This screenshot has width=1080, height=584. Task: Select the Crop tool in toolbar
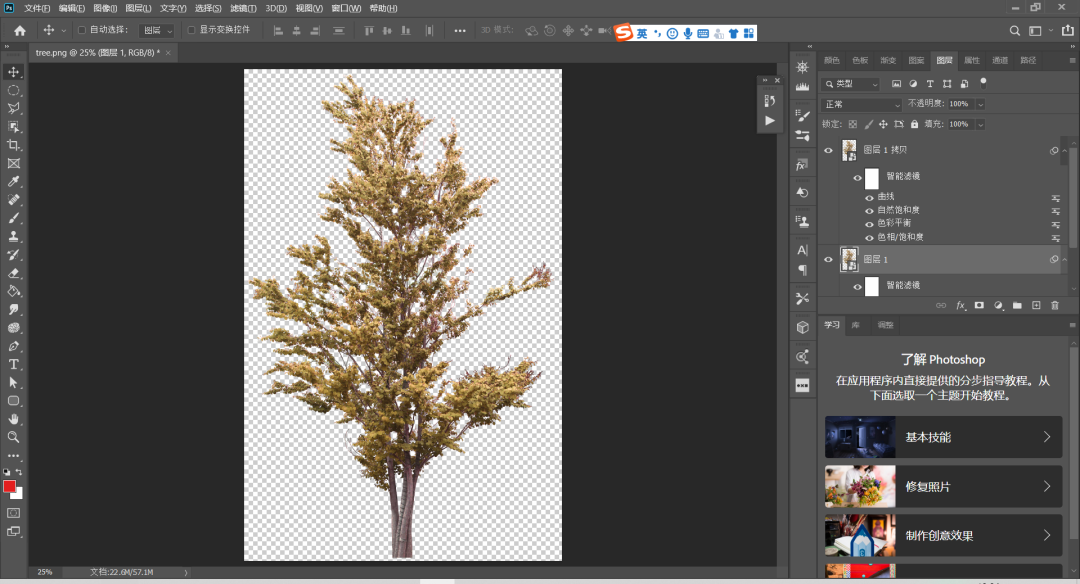(x=14, y=145)
